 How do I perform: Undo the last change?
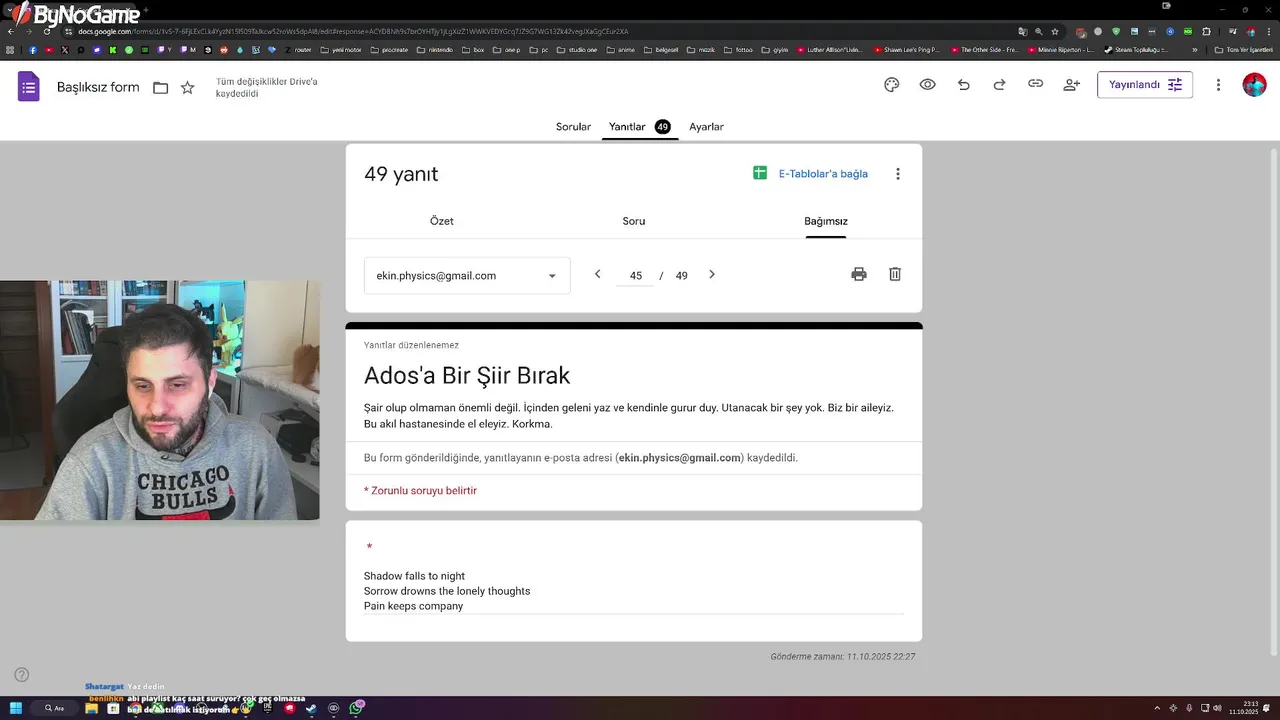pyautogui.click(x=964, y=85)
